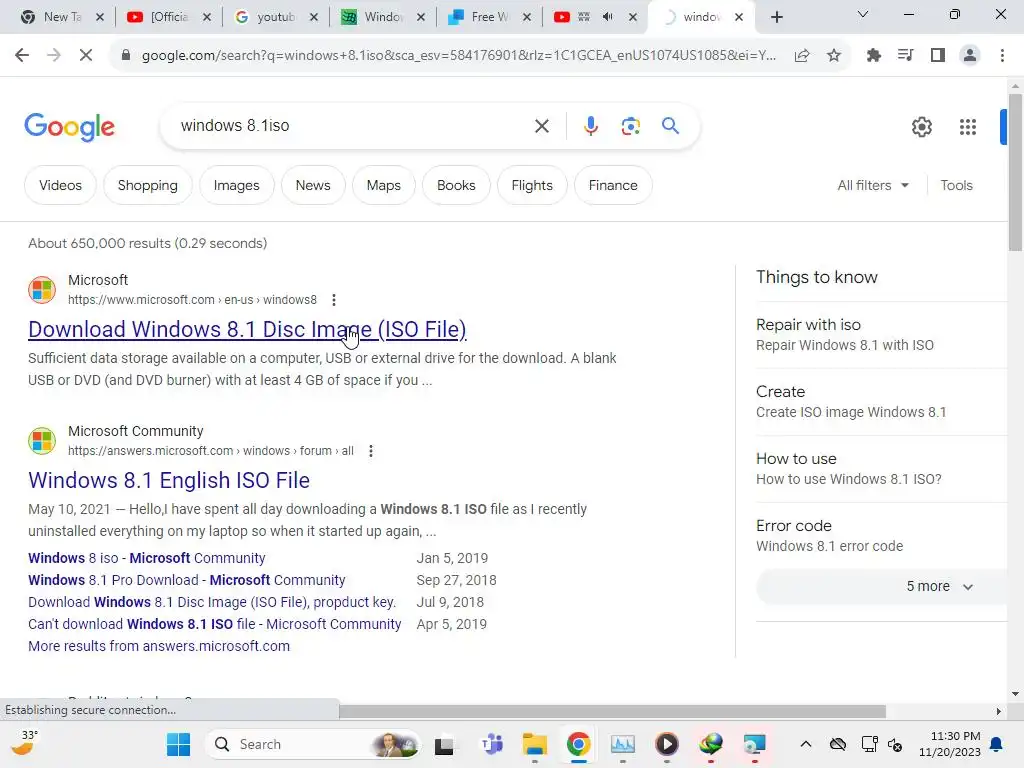Open media controls icon in toolbar
1024x768 pixels.
905,56
